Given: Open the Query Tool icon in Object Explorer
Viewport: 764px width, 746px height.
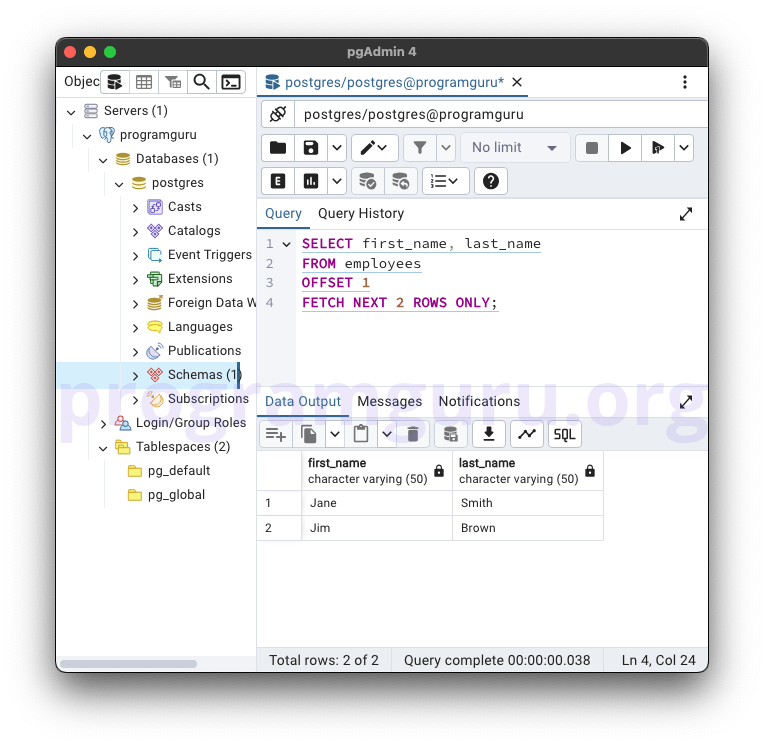Looking at the screenshot, I should [x=115, y=82].
